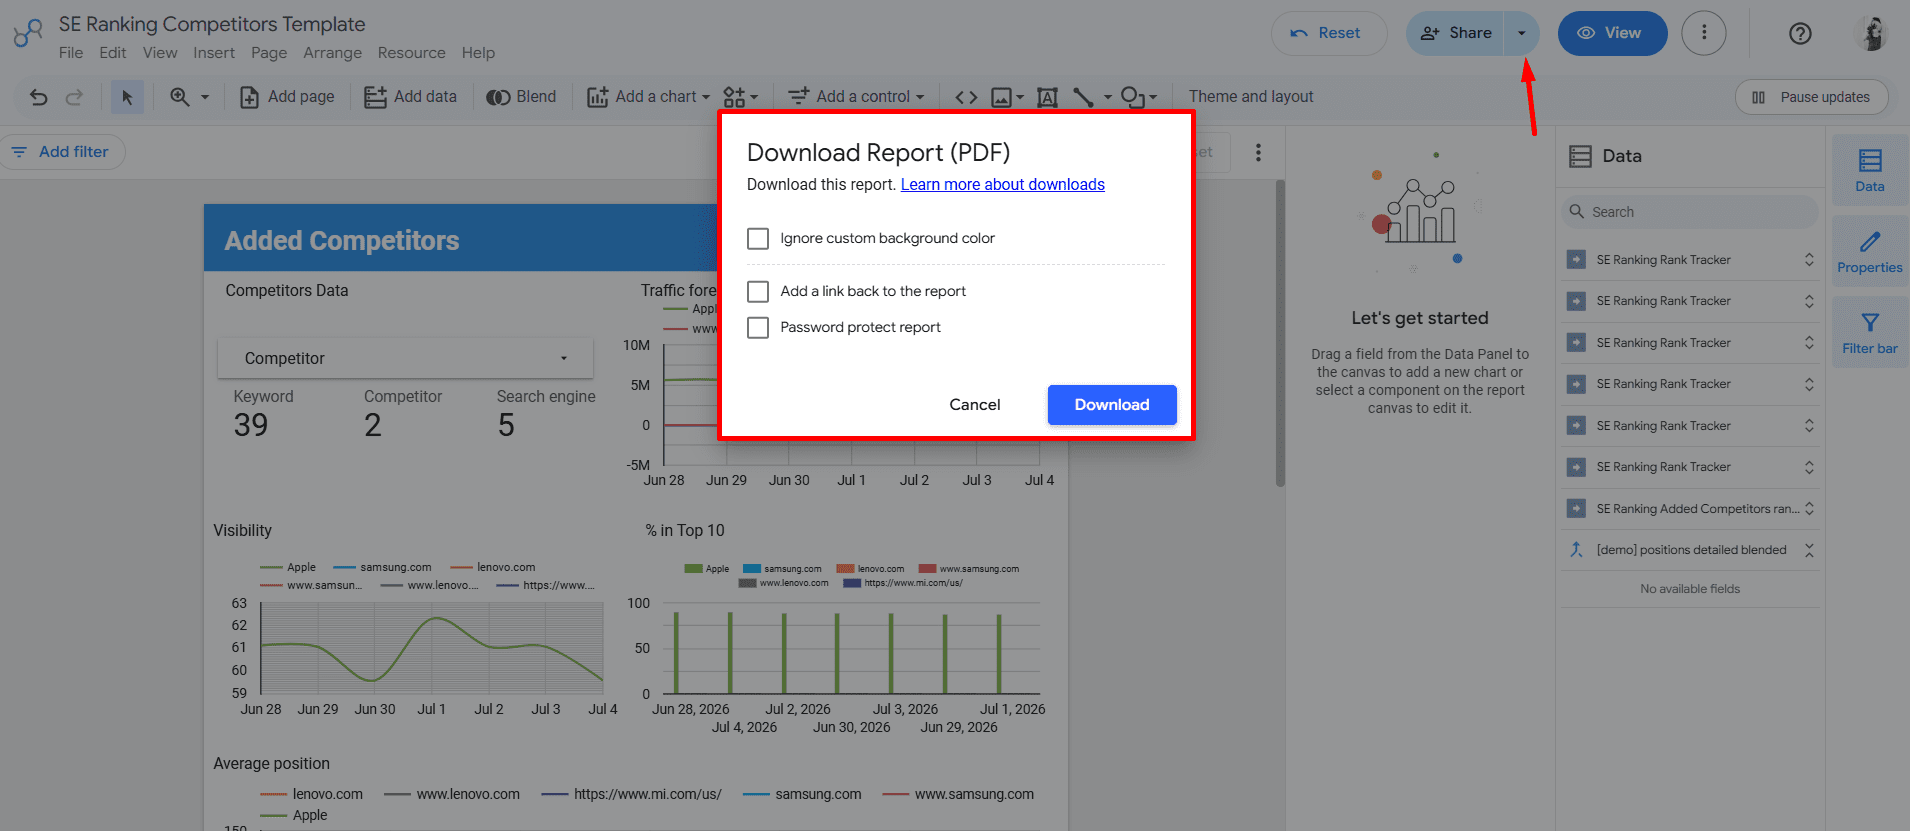1910x831 pixels.
Task: Open the user account avatar
Action: 1873,33
